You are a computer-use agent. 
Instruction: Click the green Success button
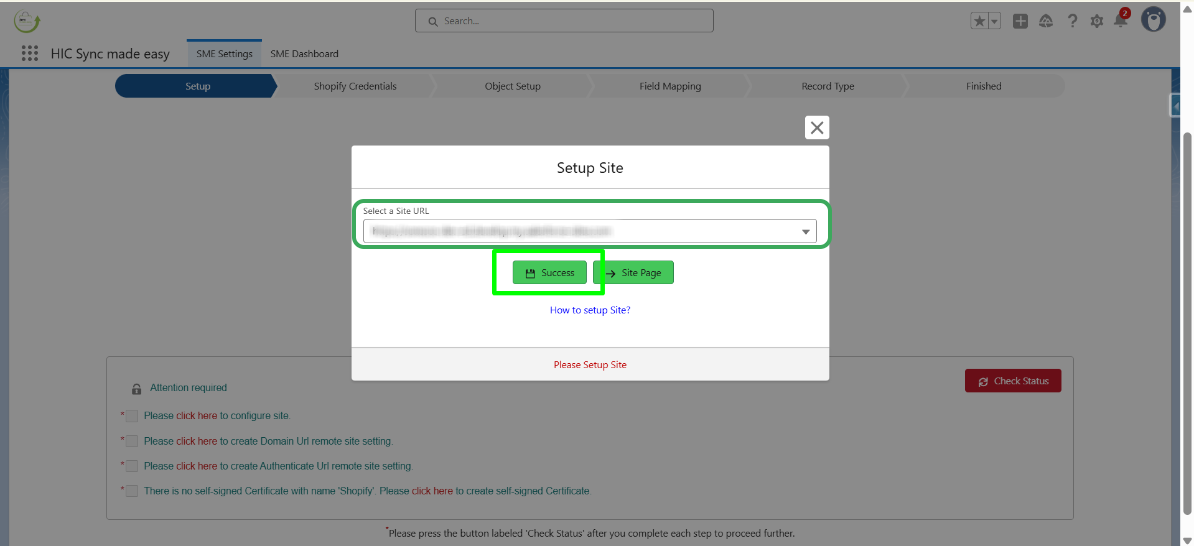click(549, 273)
